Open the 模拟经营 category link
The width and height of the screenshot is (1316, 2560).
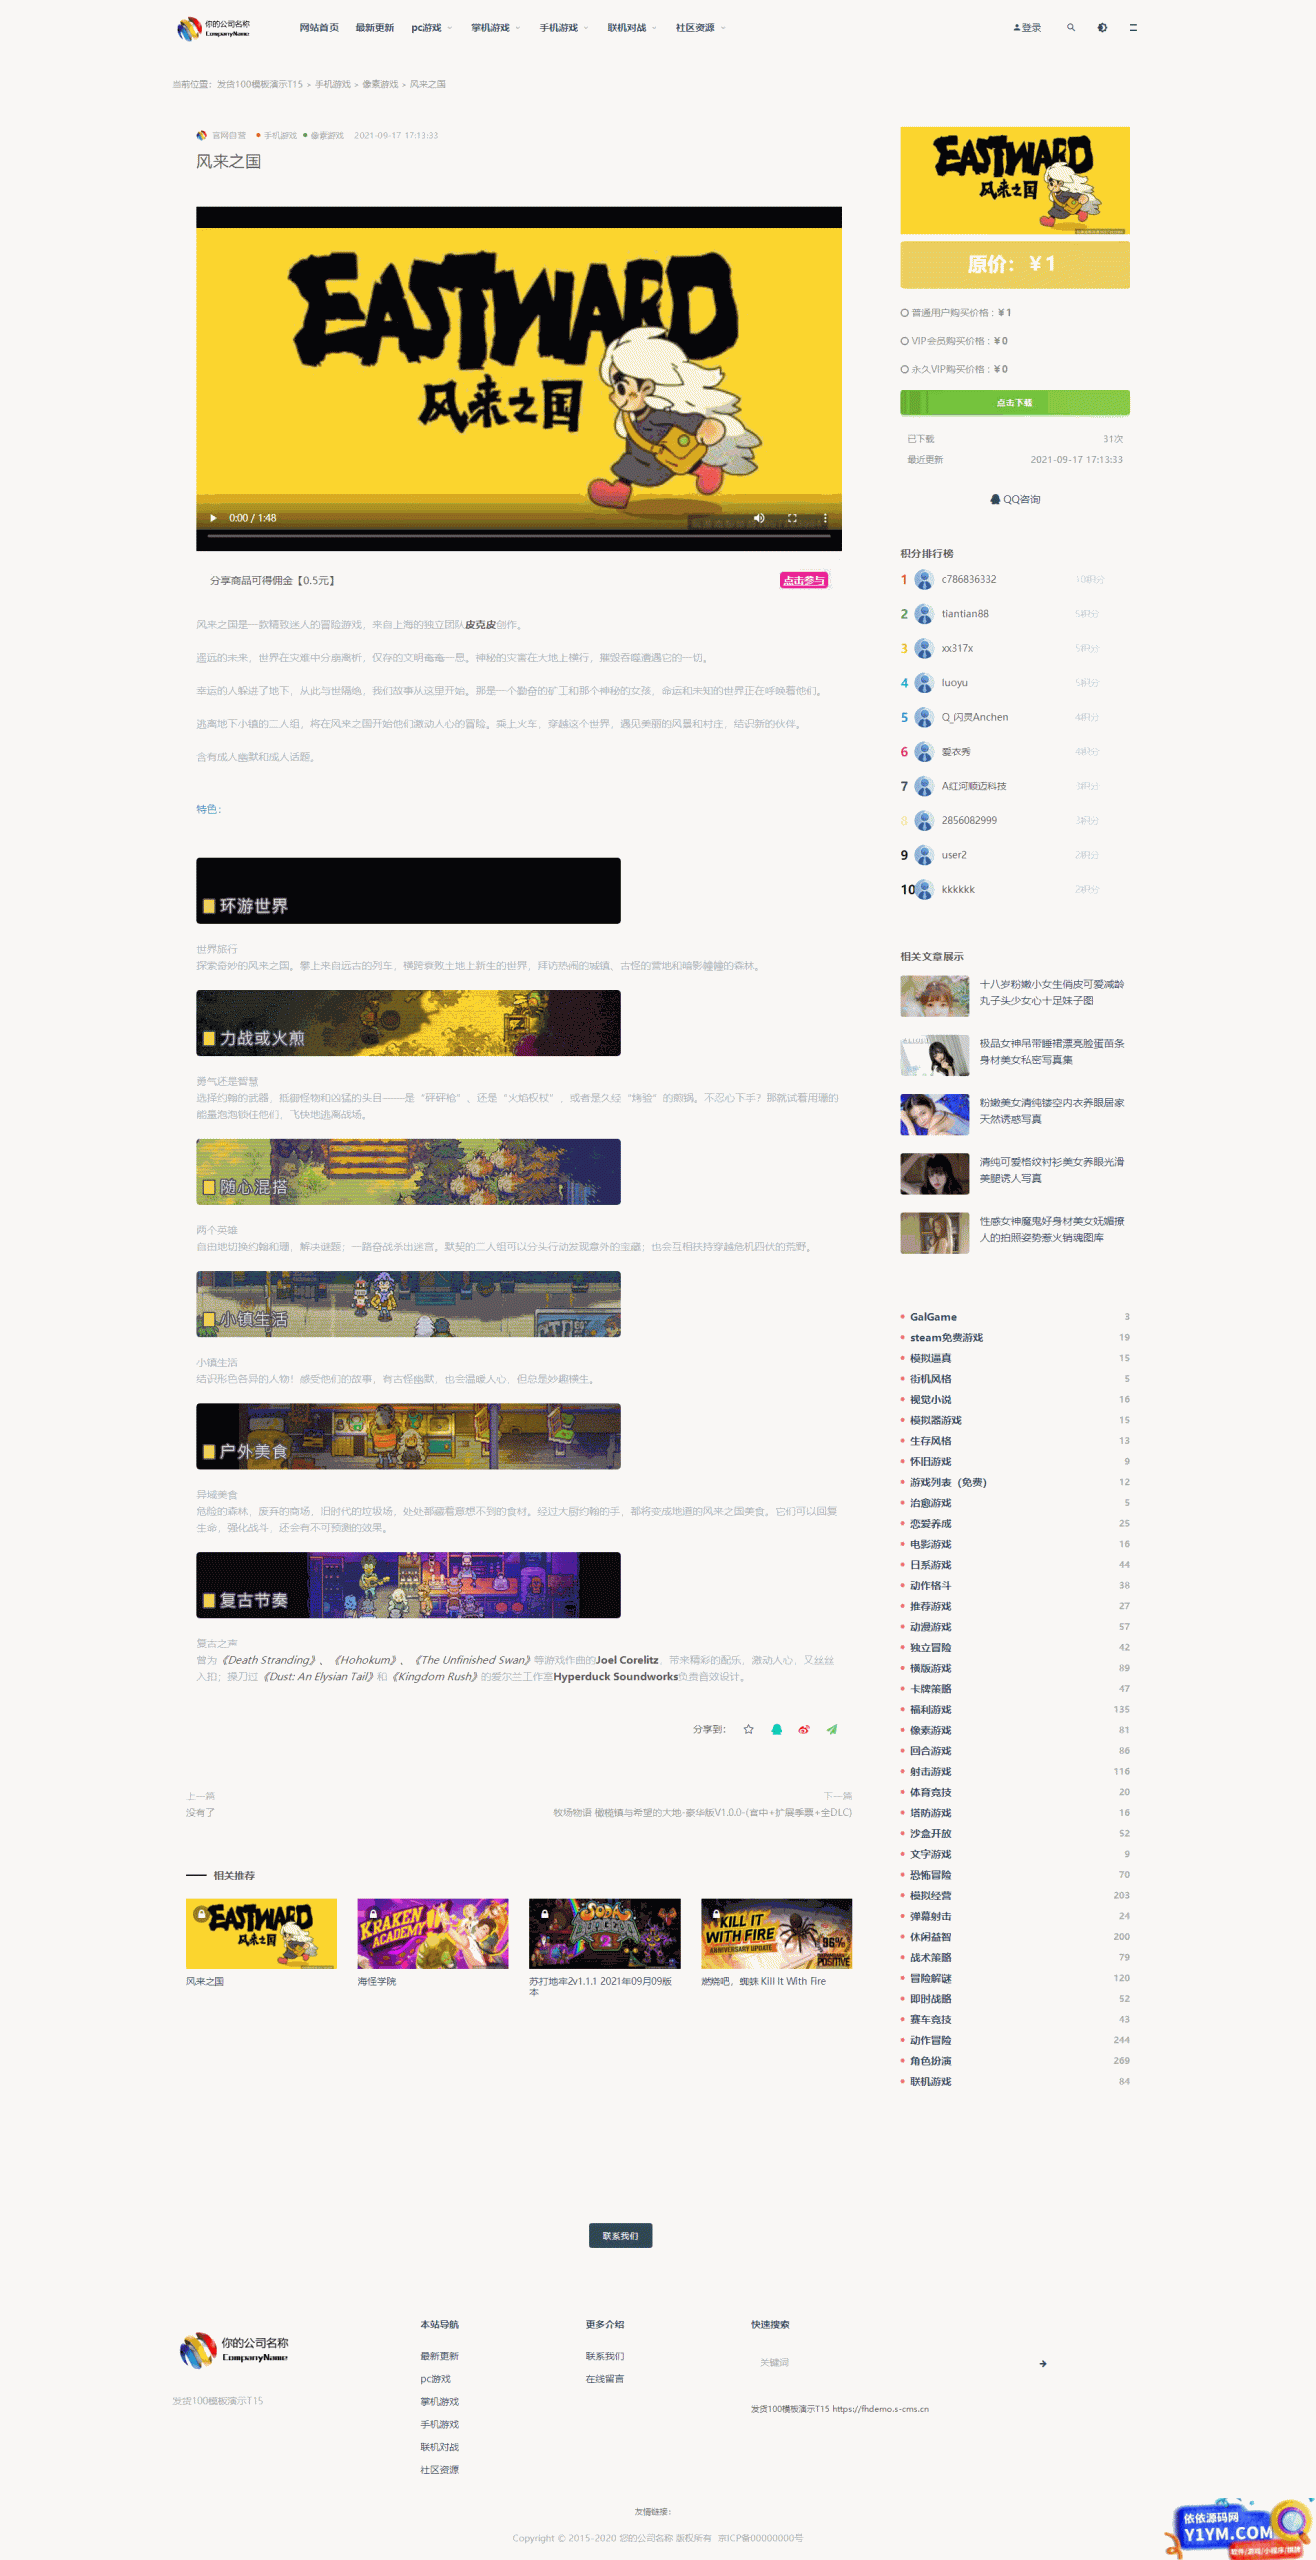[x=930, y=1896]
